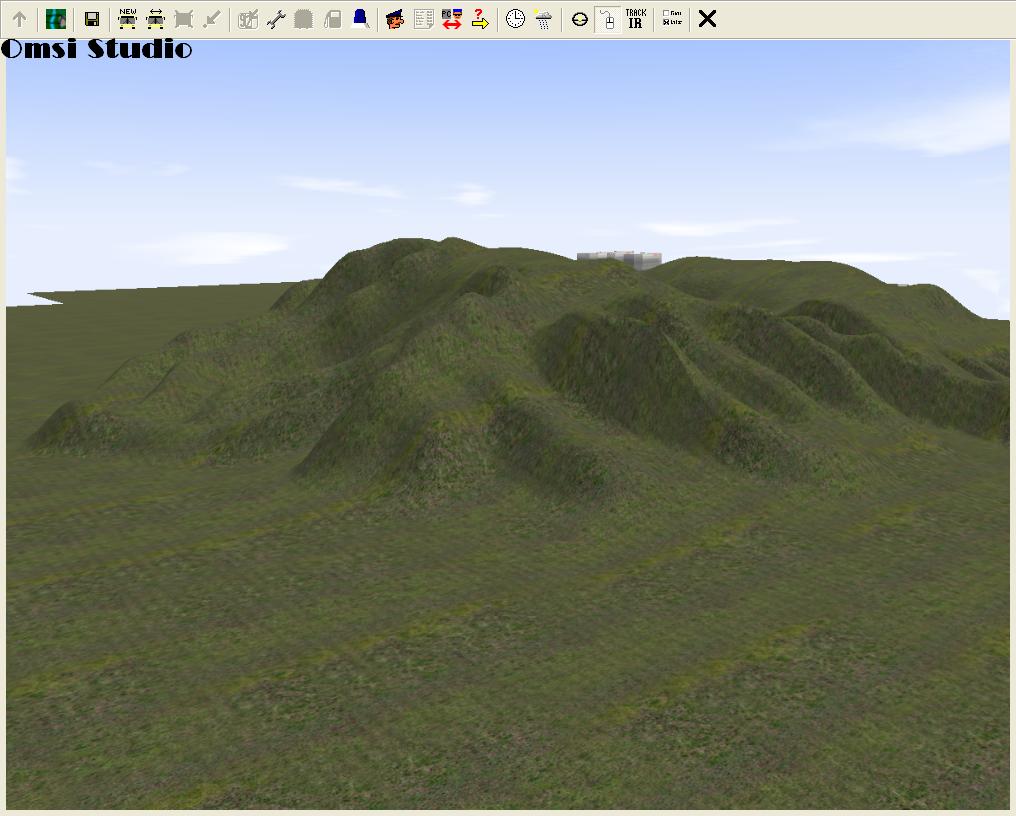Viewport: 1016px width, 816px height.
Task: Click the black X exit button
Action: pos(707,19)
